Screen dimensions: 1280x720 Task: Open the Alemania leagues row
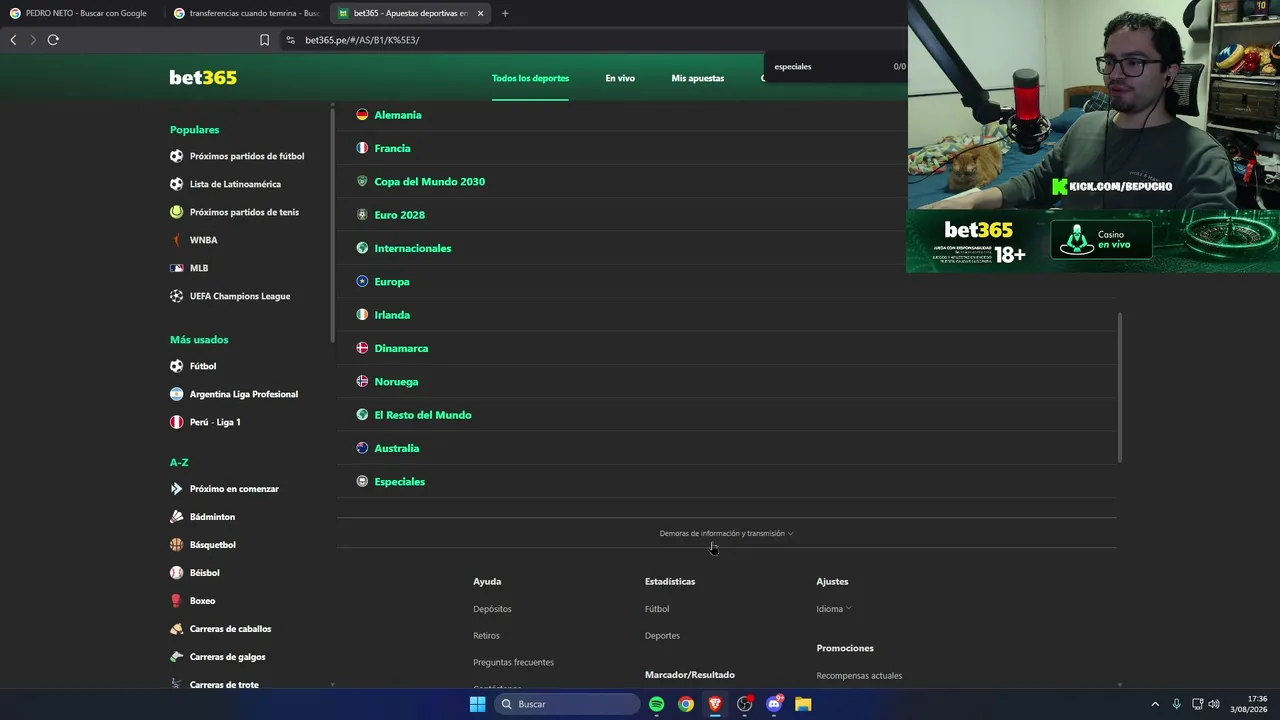(x=726, y=115)
